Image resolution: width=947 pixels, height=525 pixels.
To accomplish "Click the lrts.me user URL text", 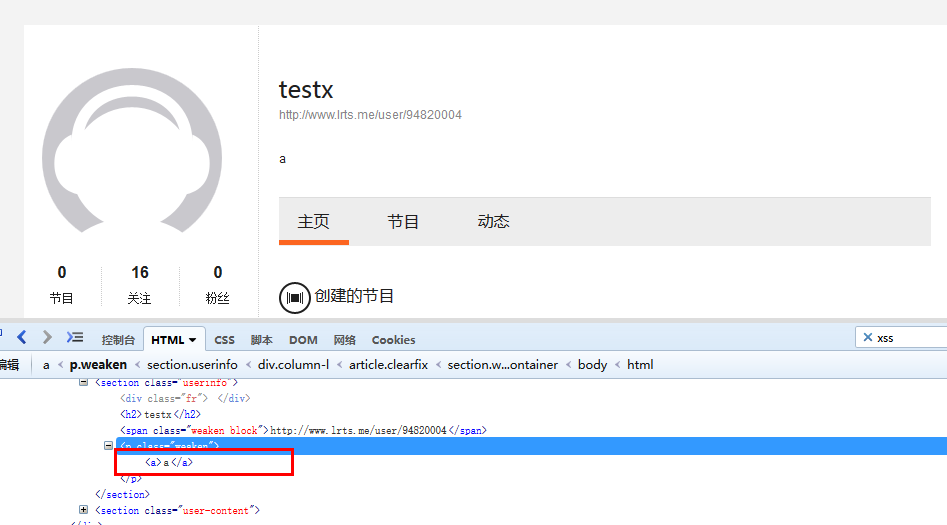I will (x=370, y=115).
